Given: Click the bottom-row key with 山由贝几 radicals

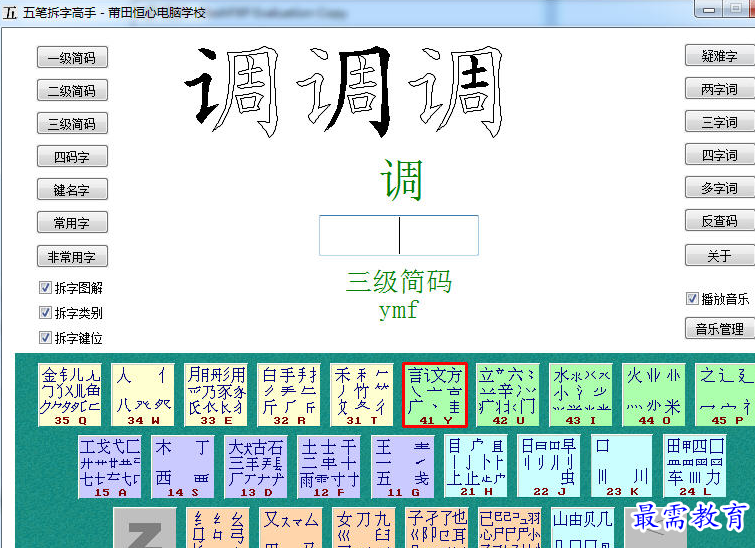Looking at the screenshot, I should [x=583, y=528].
